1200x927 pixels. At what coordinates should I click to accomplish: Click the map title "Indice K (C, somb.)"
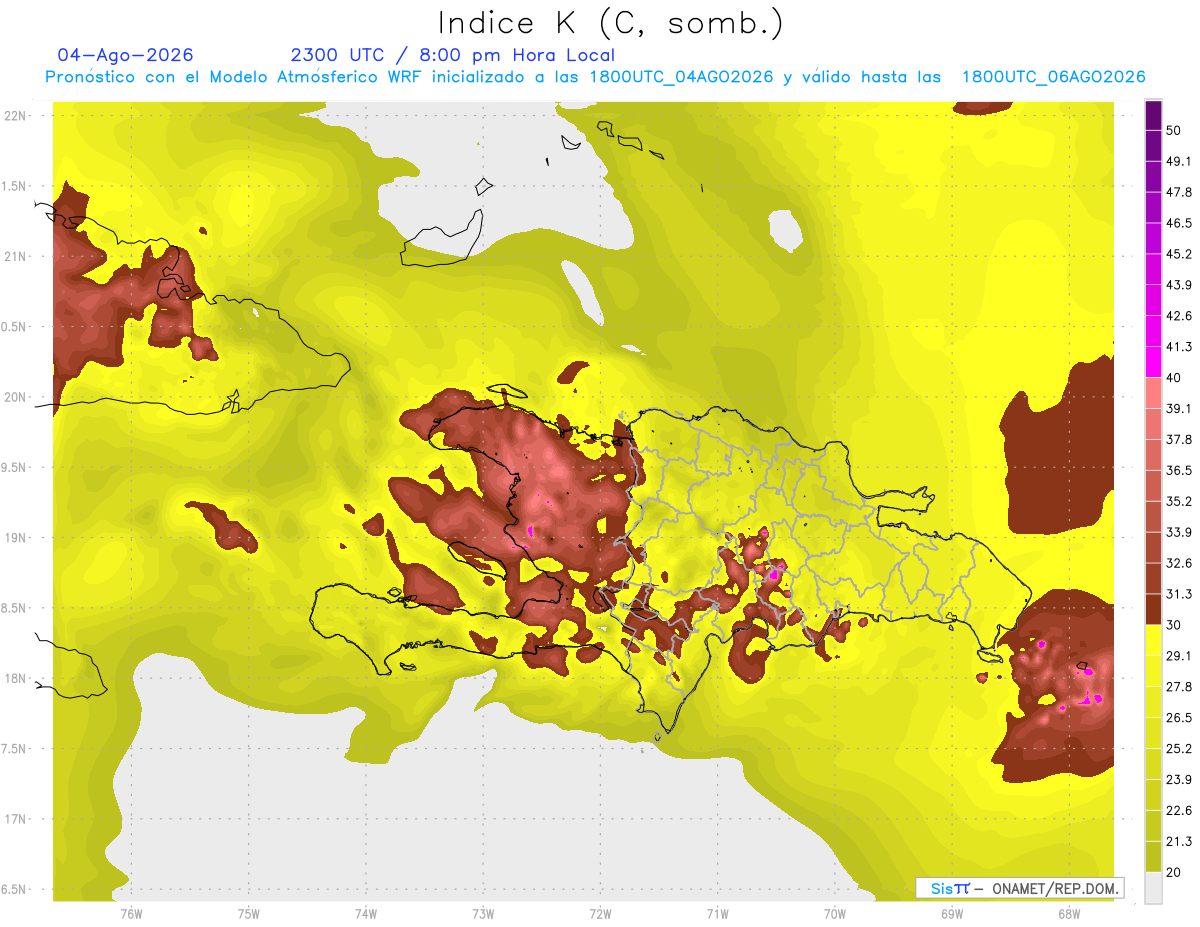pos(610,23)
